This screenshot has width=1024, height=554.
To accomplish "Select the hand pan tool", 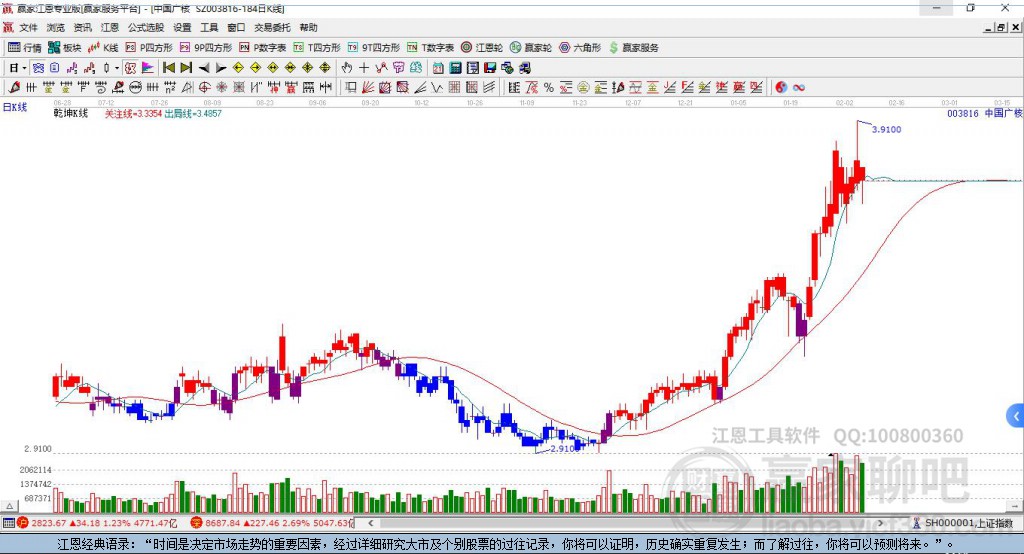I will (346, 68).
